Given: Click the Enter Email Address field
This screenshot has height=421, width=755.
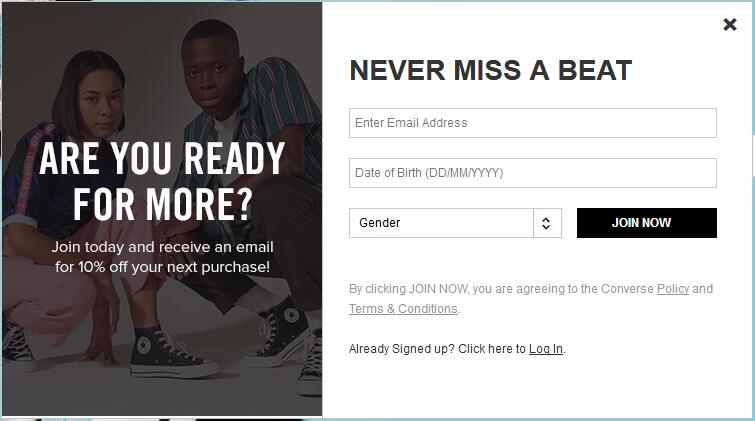Looking at the screenshot, I should tap(532, 123).
